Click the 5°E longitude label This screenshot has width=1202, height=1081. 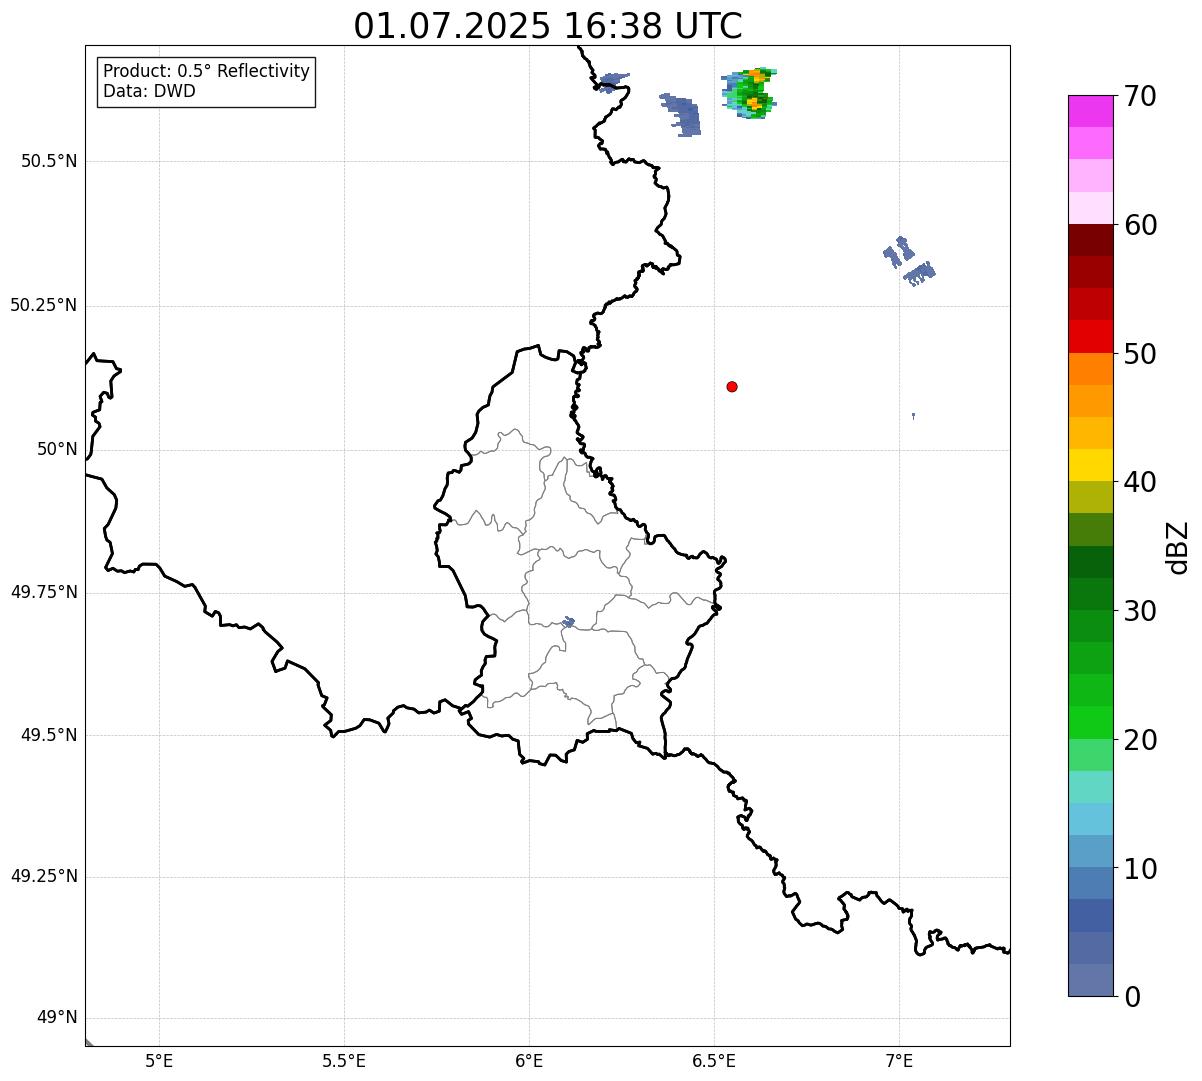[159, 1061]
